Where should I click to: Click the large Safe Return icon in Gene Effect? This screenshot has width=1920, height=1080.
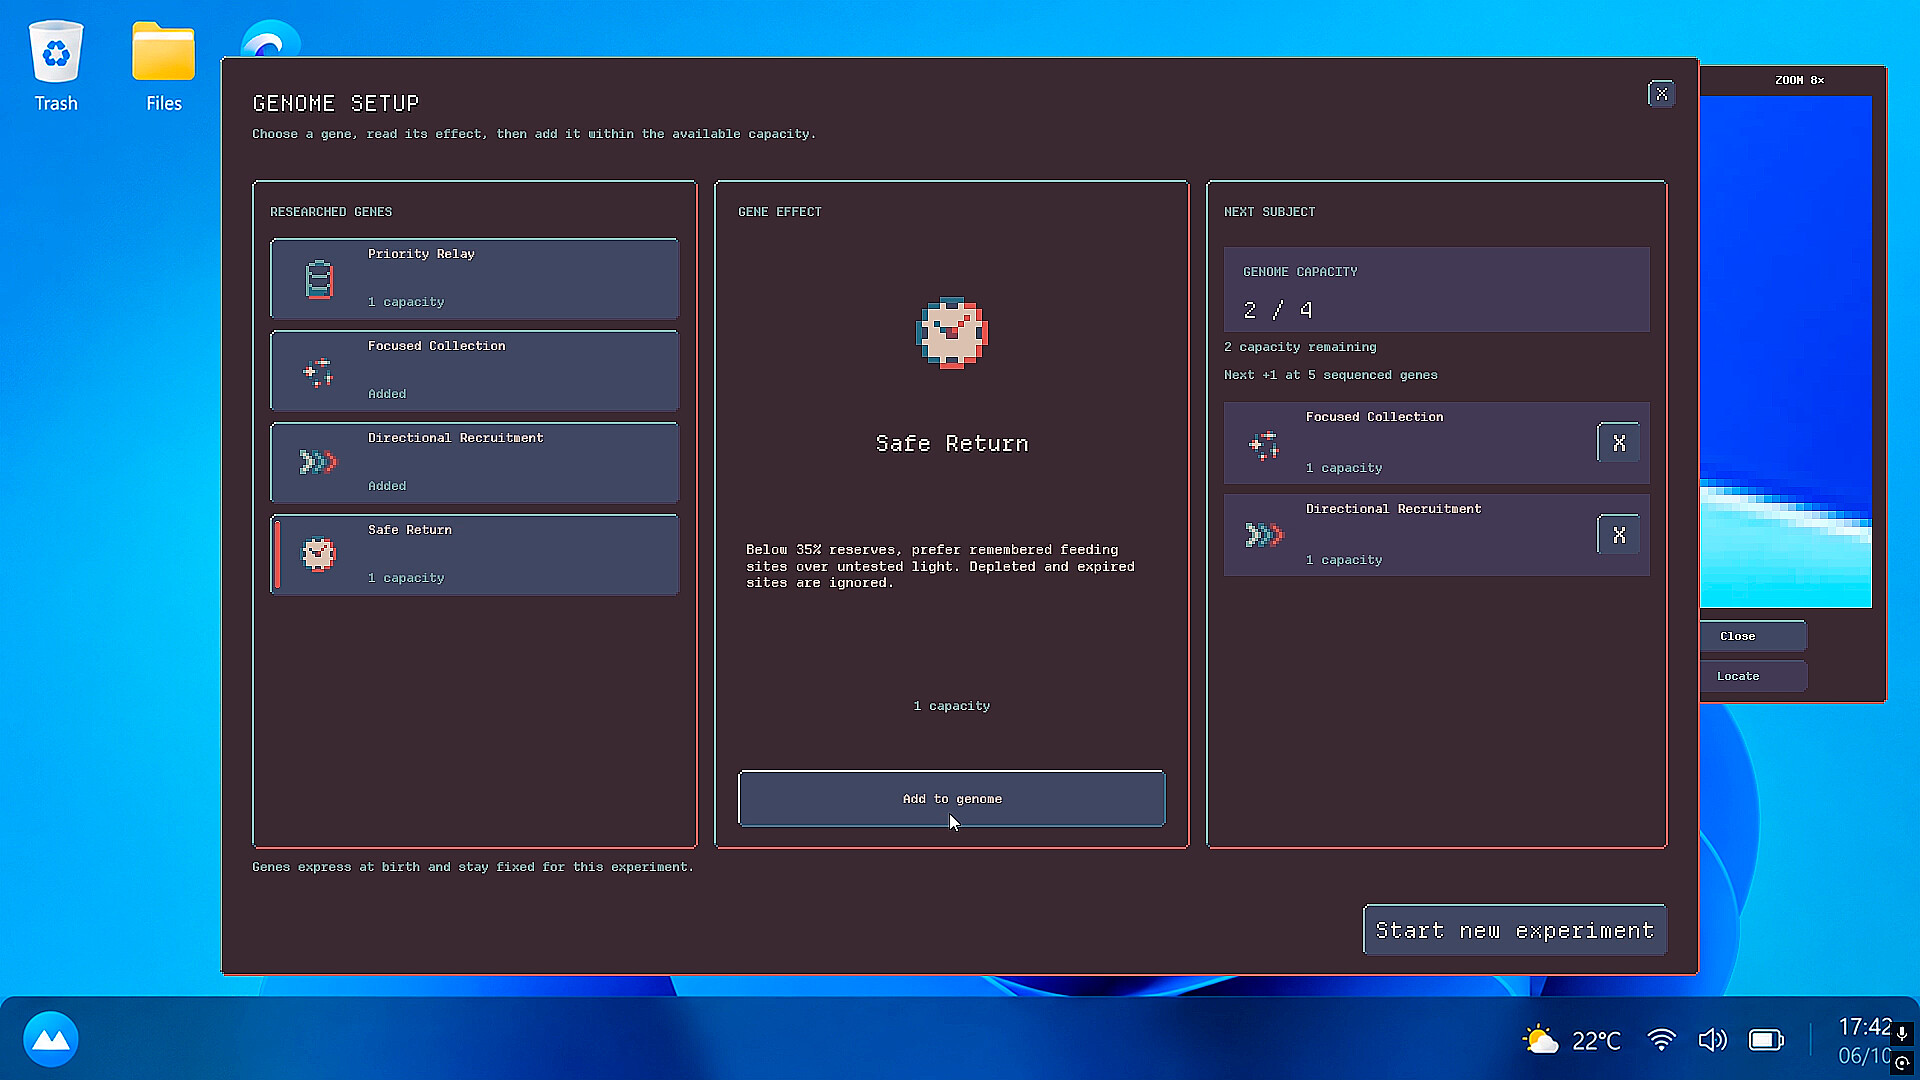[952, 333]
